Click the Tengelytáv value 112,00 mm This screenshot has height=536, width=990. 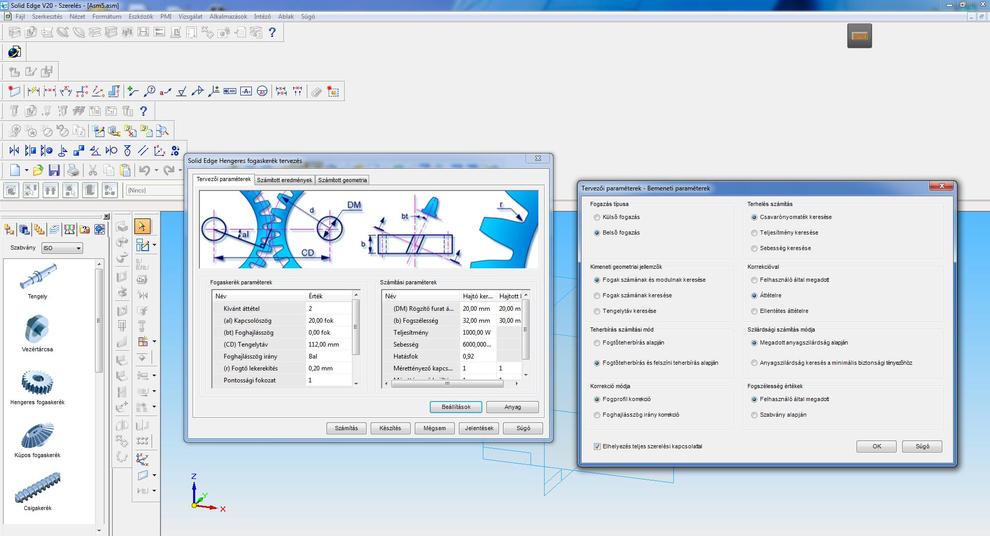[328, 345]
